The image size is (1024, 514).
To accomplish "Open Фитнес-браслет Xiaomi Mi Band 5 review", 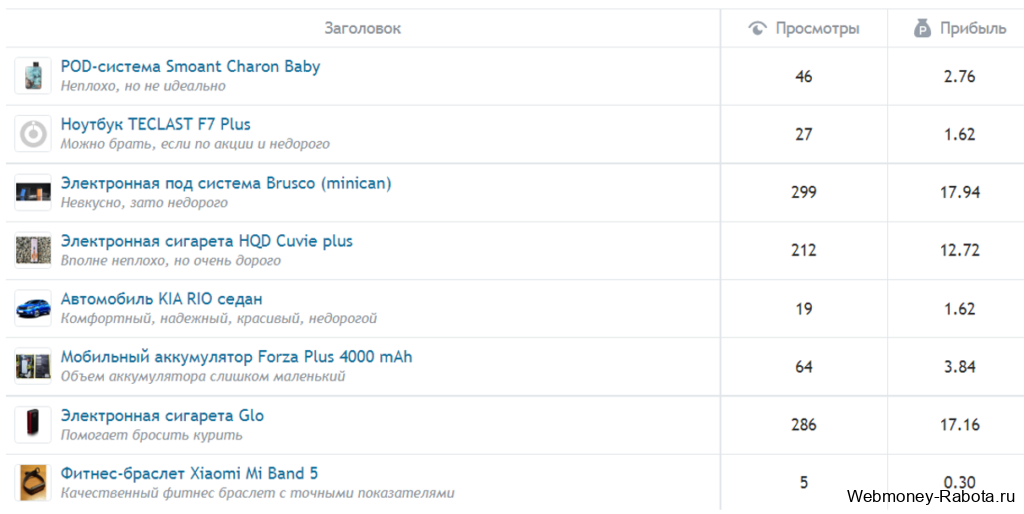I will coord(189,473).
